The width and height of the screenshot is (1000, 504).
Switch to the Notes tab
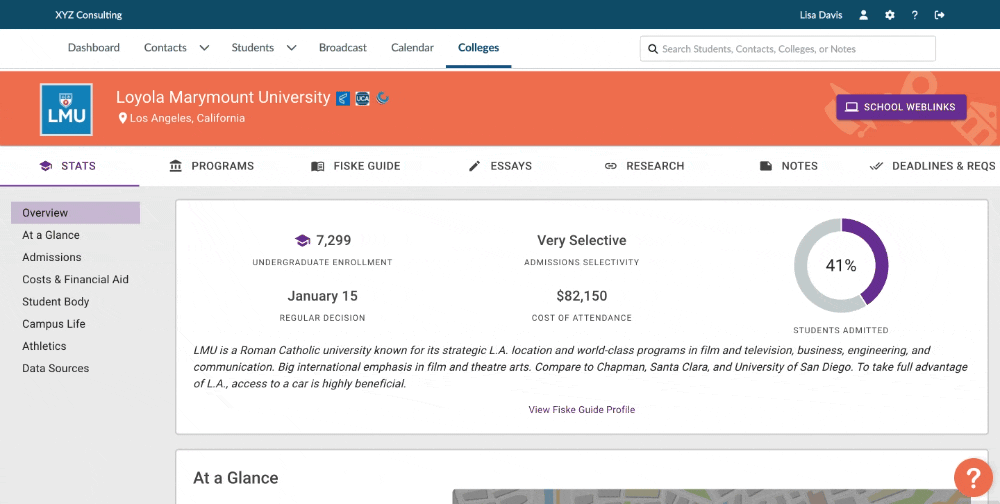tap(788, 166)
